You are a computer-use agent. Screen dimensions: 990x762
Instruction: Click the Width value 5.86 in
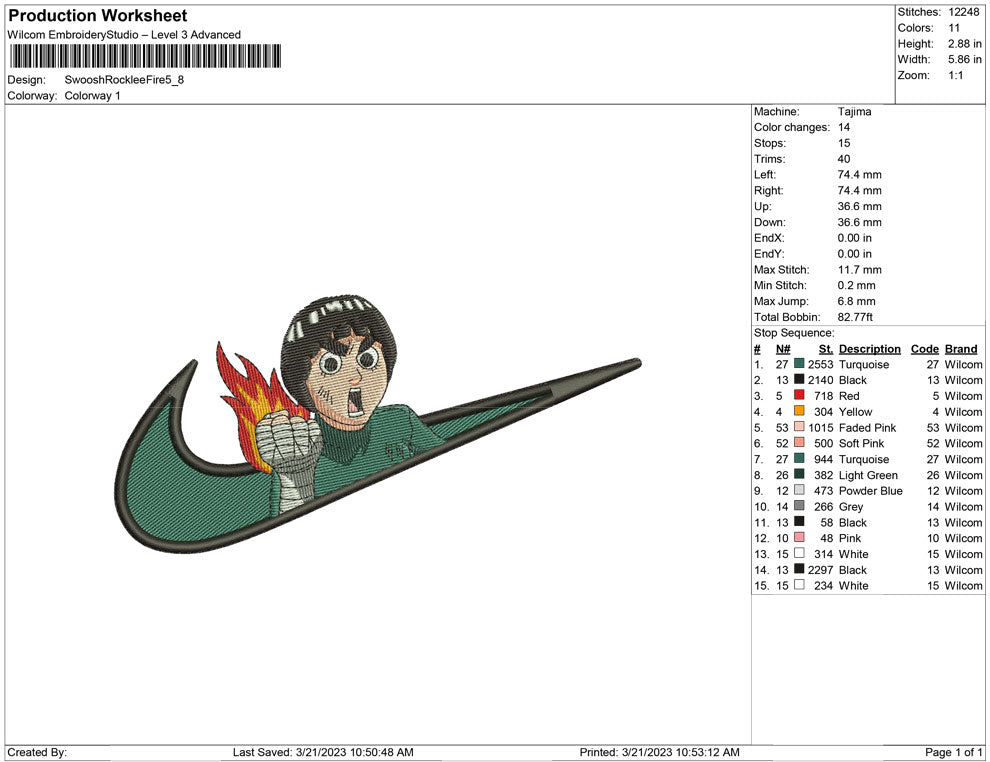964,59
